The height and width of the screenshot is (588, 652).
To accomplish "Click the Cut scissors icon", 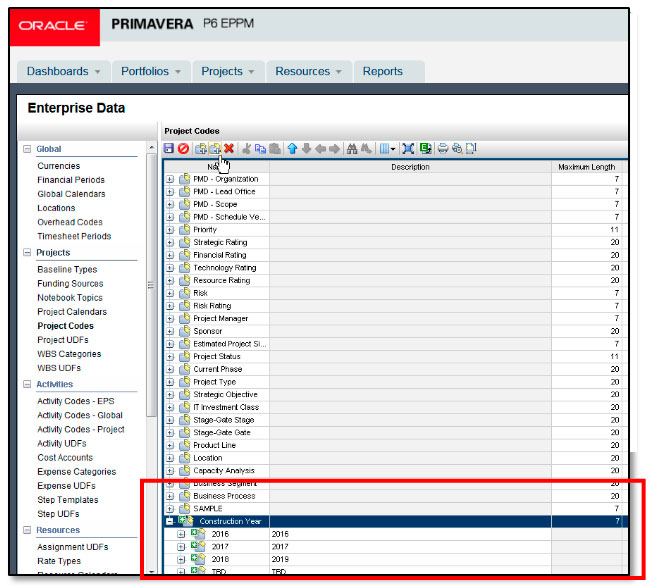I will coord(247,148).
